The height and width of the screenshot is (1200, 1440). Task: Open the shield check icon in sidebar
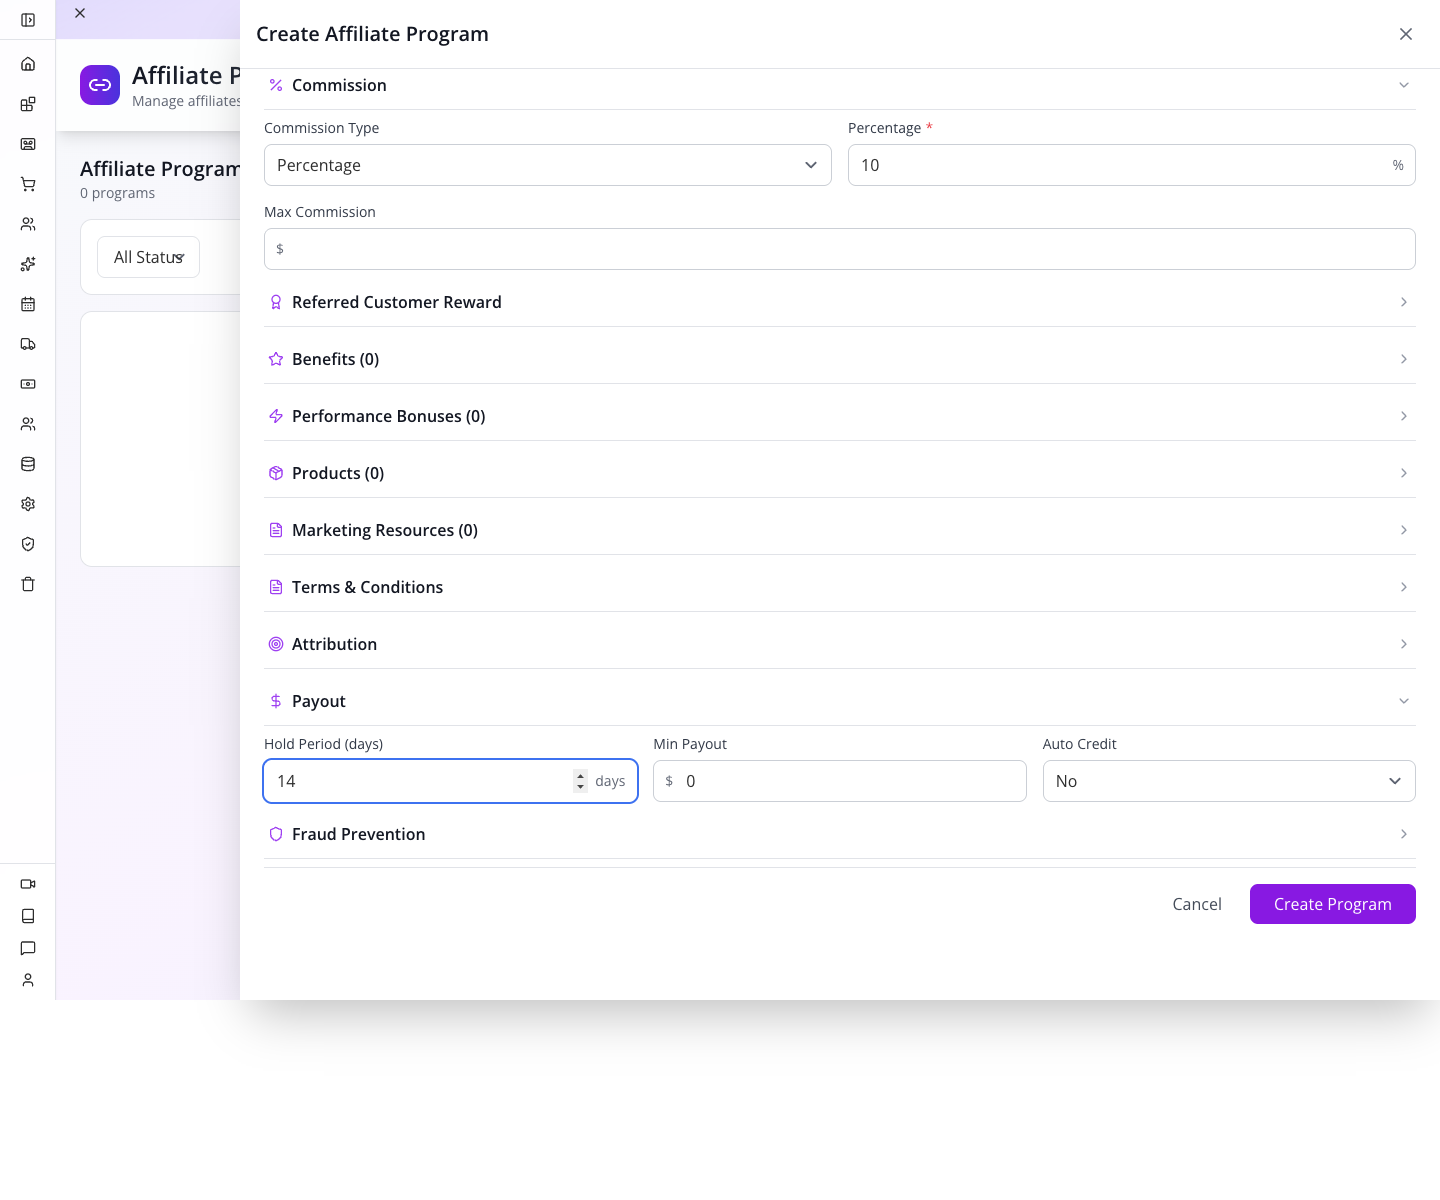click(28, 544)
